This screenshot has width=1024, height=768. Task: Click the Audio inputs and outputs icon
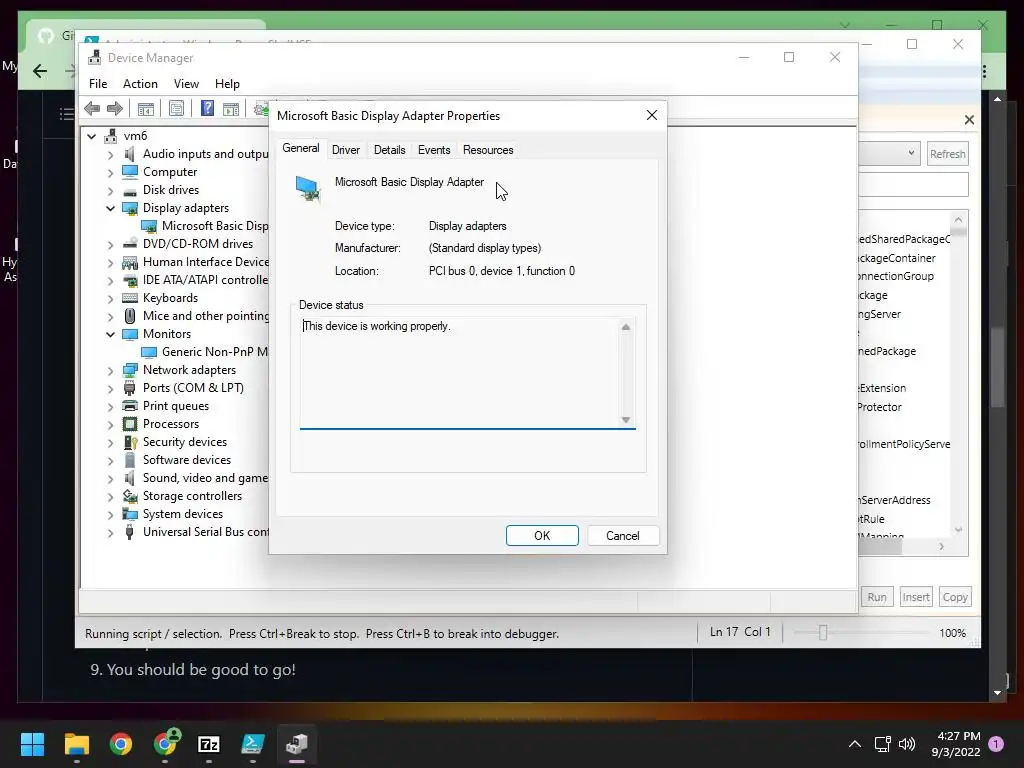pos(130,154)
